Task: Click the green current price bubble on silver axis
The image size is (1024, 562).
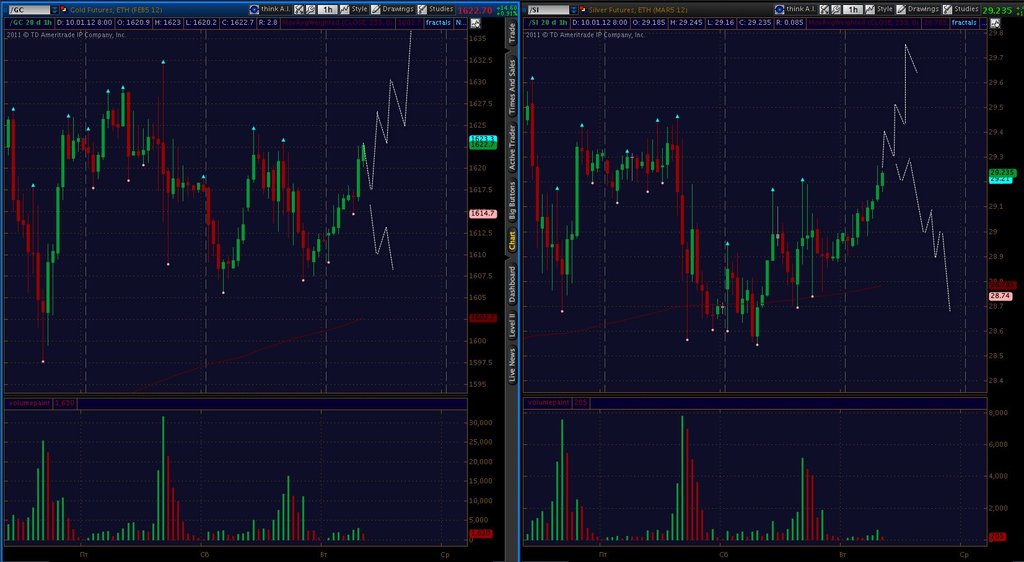Action: [1002, 173]
